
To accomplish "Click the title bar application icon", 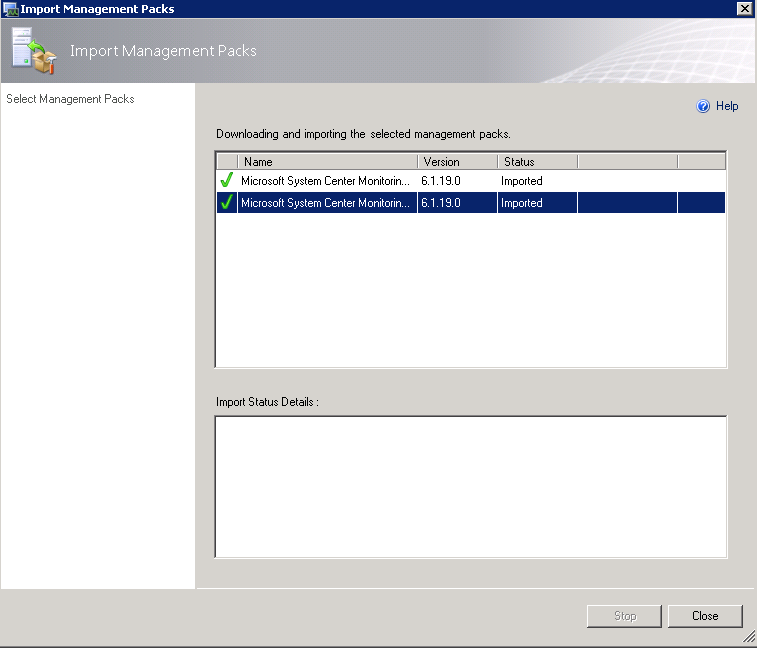I will point(10,9).
